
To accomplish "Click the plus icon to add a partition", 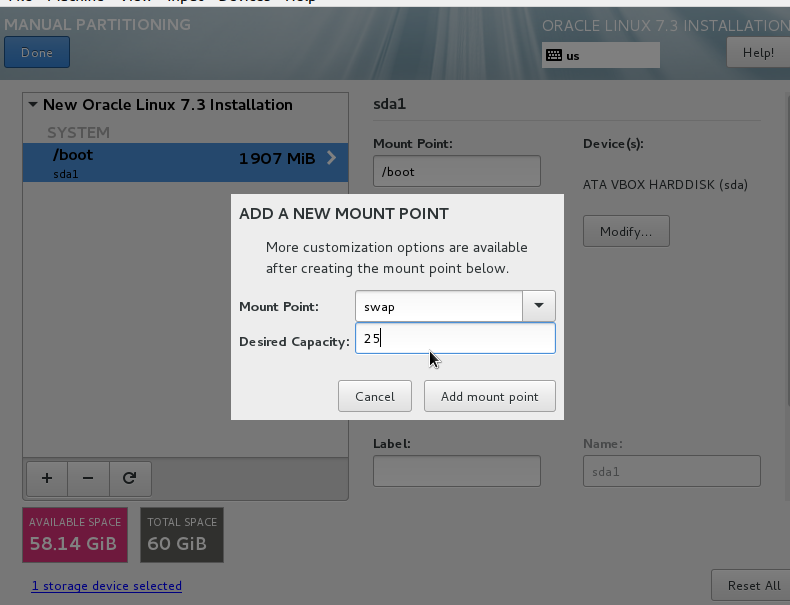I will [47, 478].
